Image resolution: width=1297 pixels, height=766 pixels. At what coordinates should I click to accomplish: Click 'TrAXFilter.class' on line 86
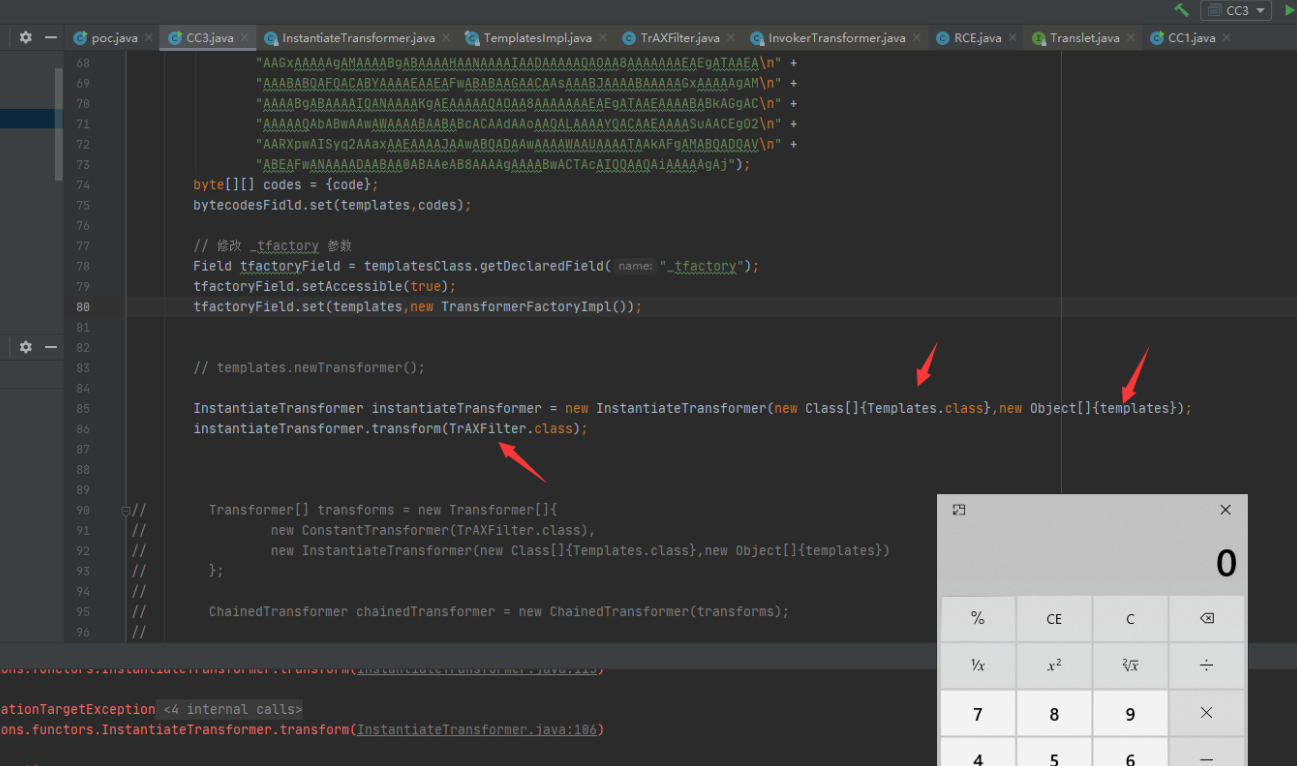click(x=511, y=429)
